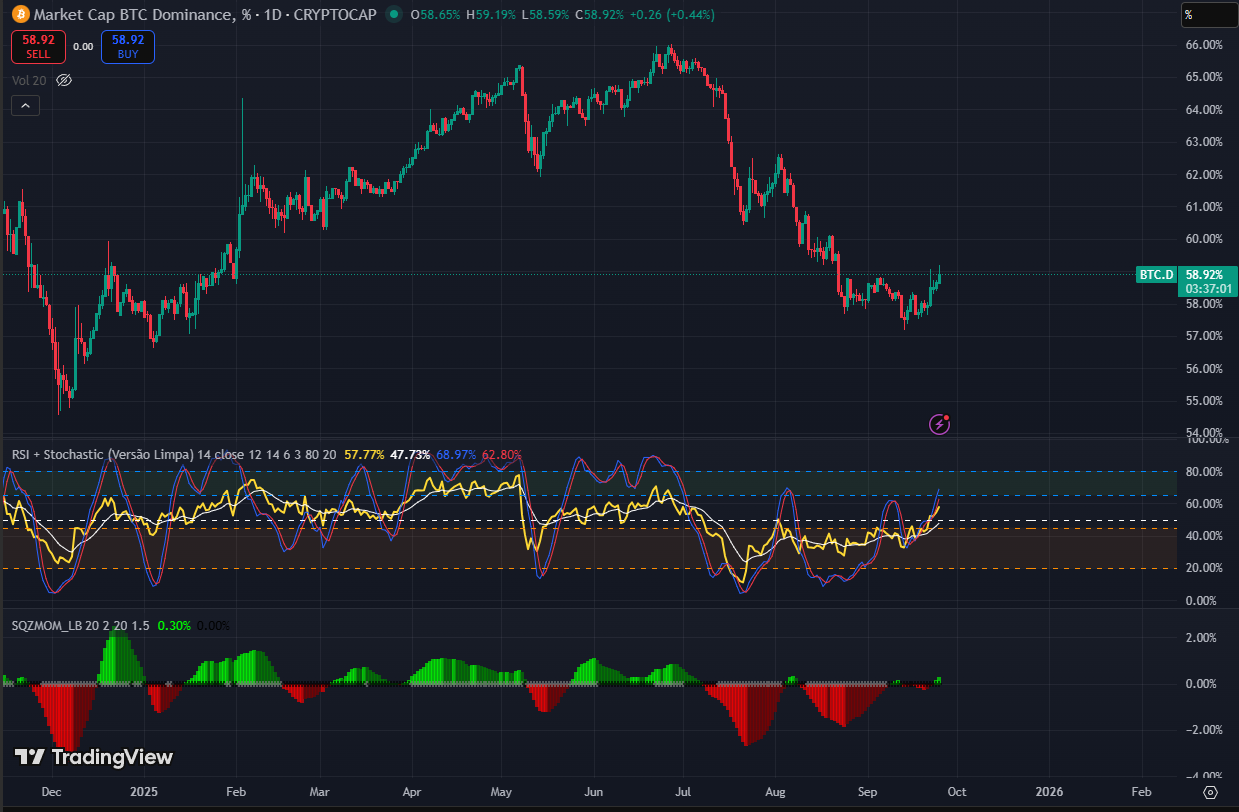Click the 20.00% RSI scale label

click(1205, 568)
